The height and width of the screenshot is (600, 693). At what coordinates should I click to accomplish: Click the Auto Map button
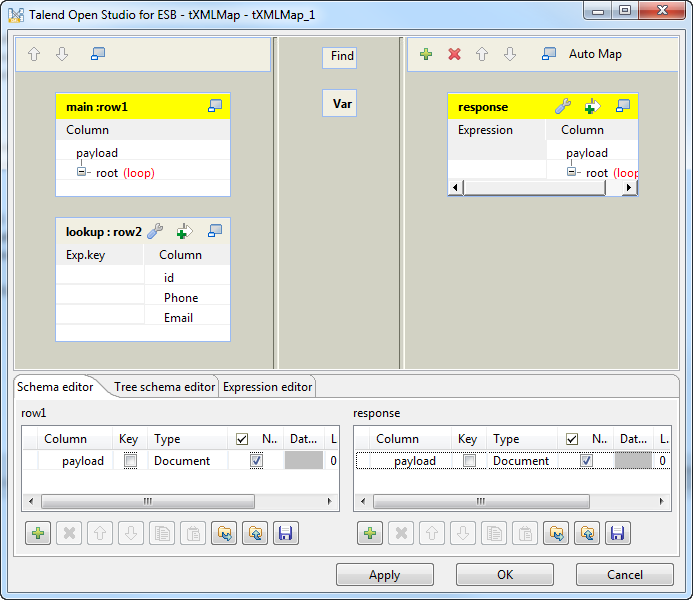[x=595, y=54]
